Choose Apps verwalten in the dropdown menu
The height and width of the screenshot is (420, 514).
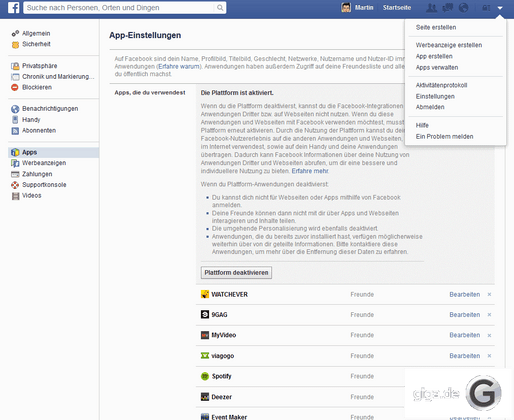click(437, 67)
